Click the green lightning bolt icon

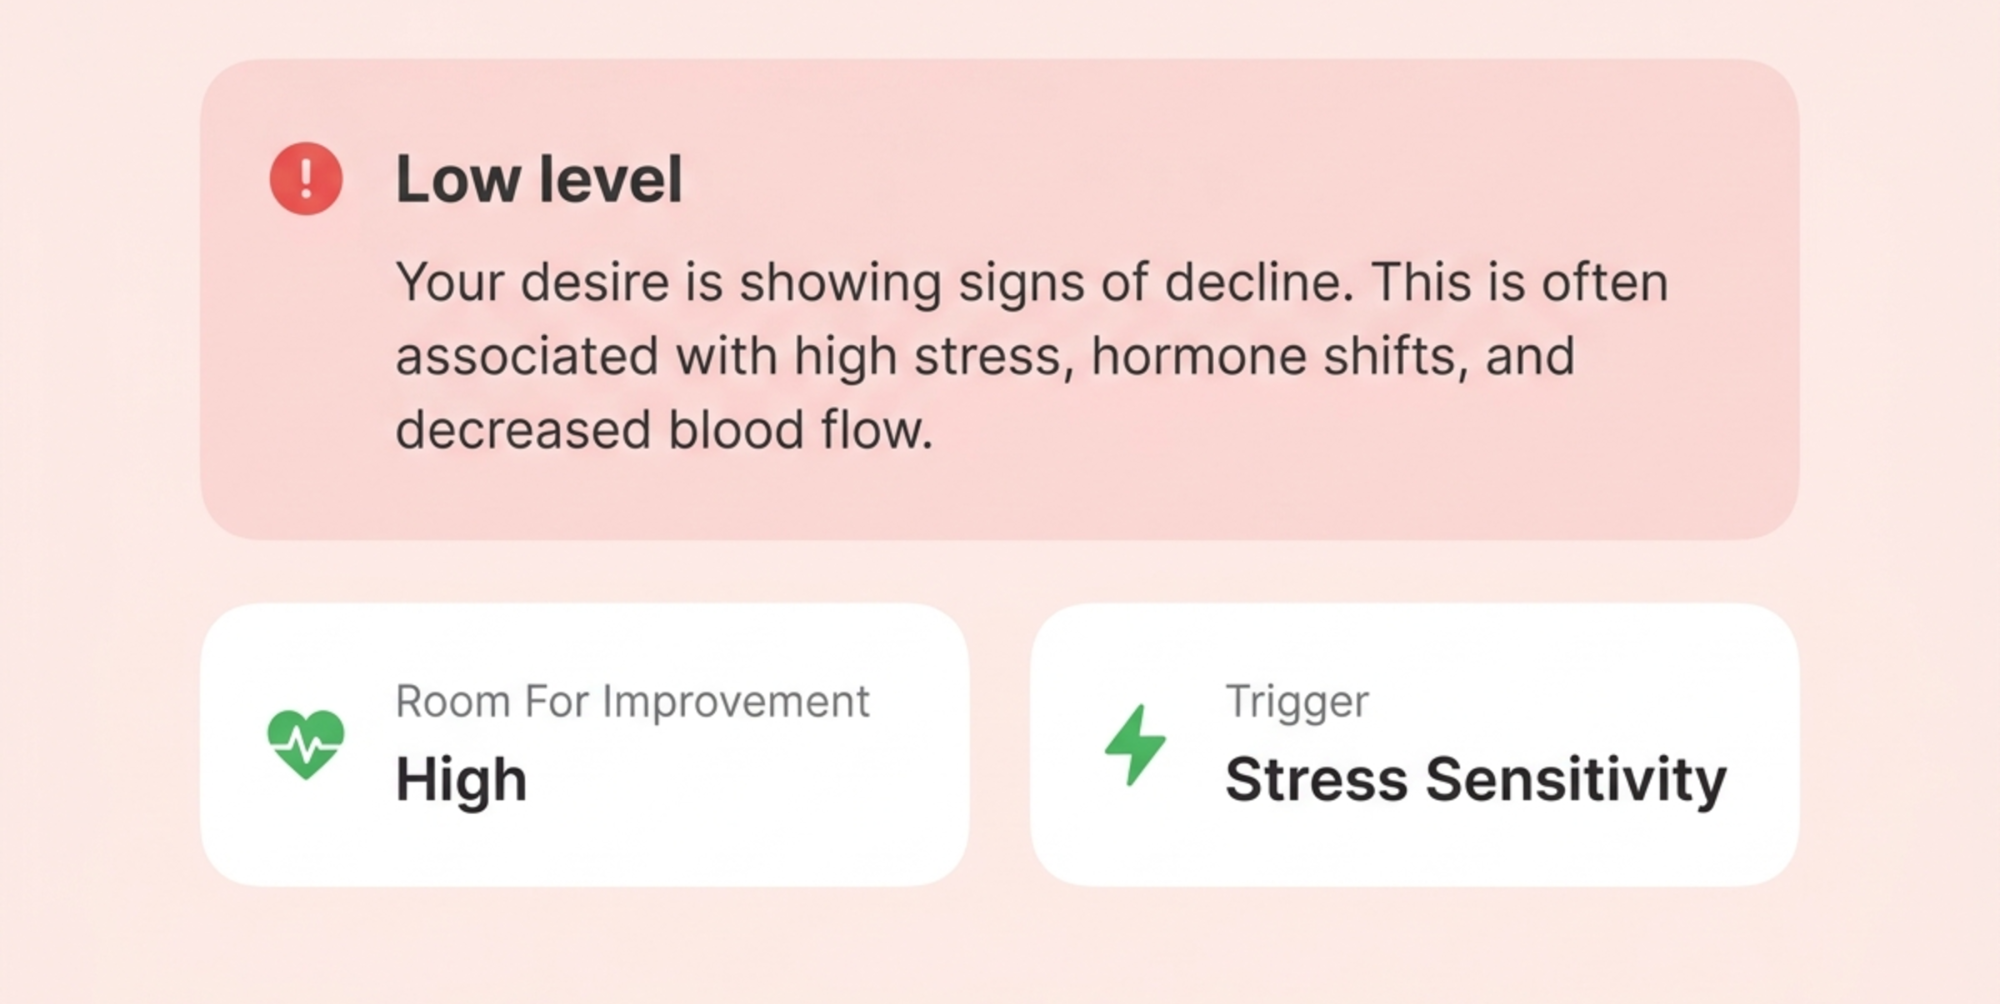click(x=1136, y=745)
